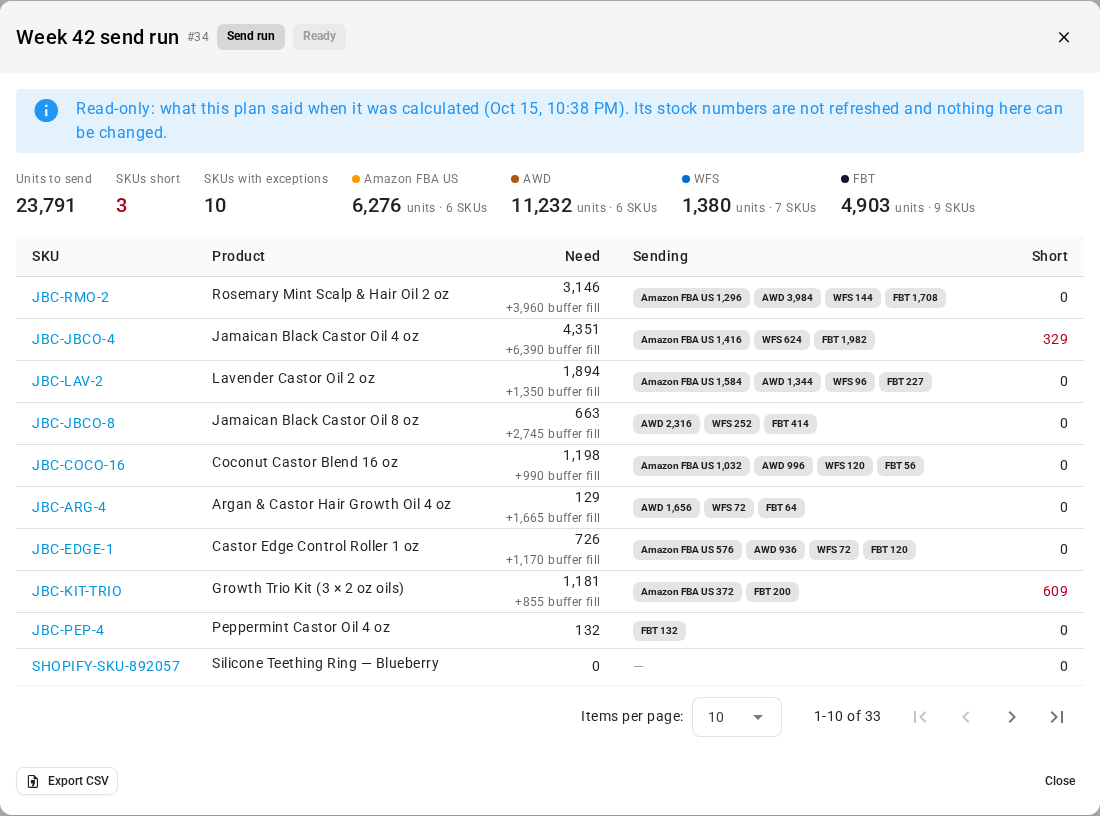
Task: Click the FBT 132 chip
Action: point(659,631)
